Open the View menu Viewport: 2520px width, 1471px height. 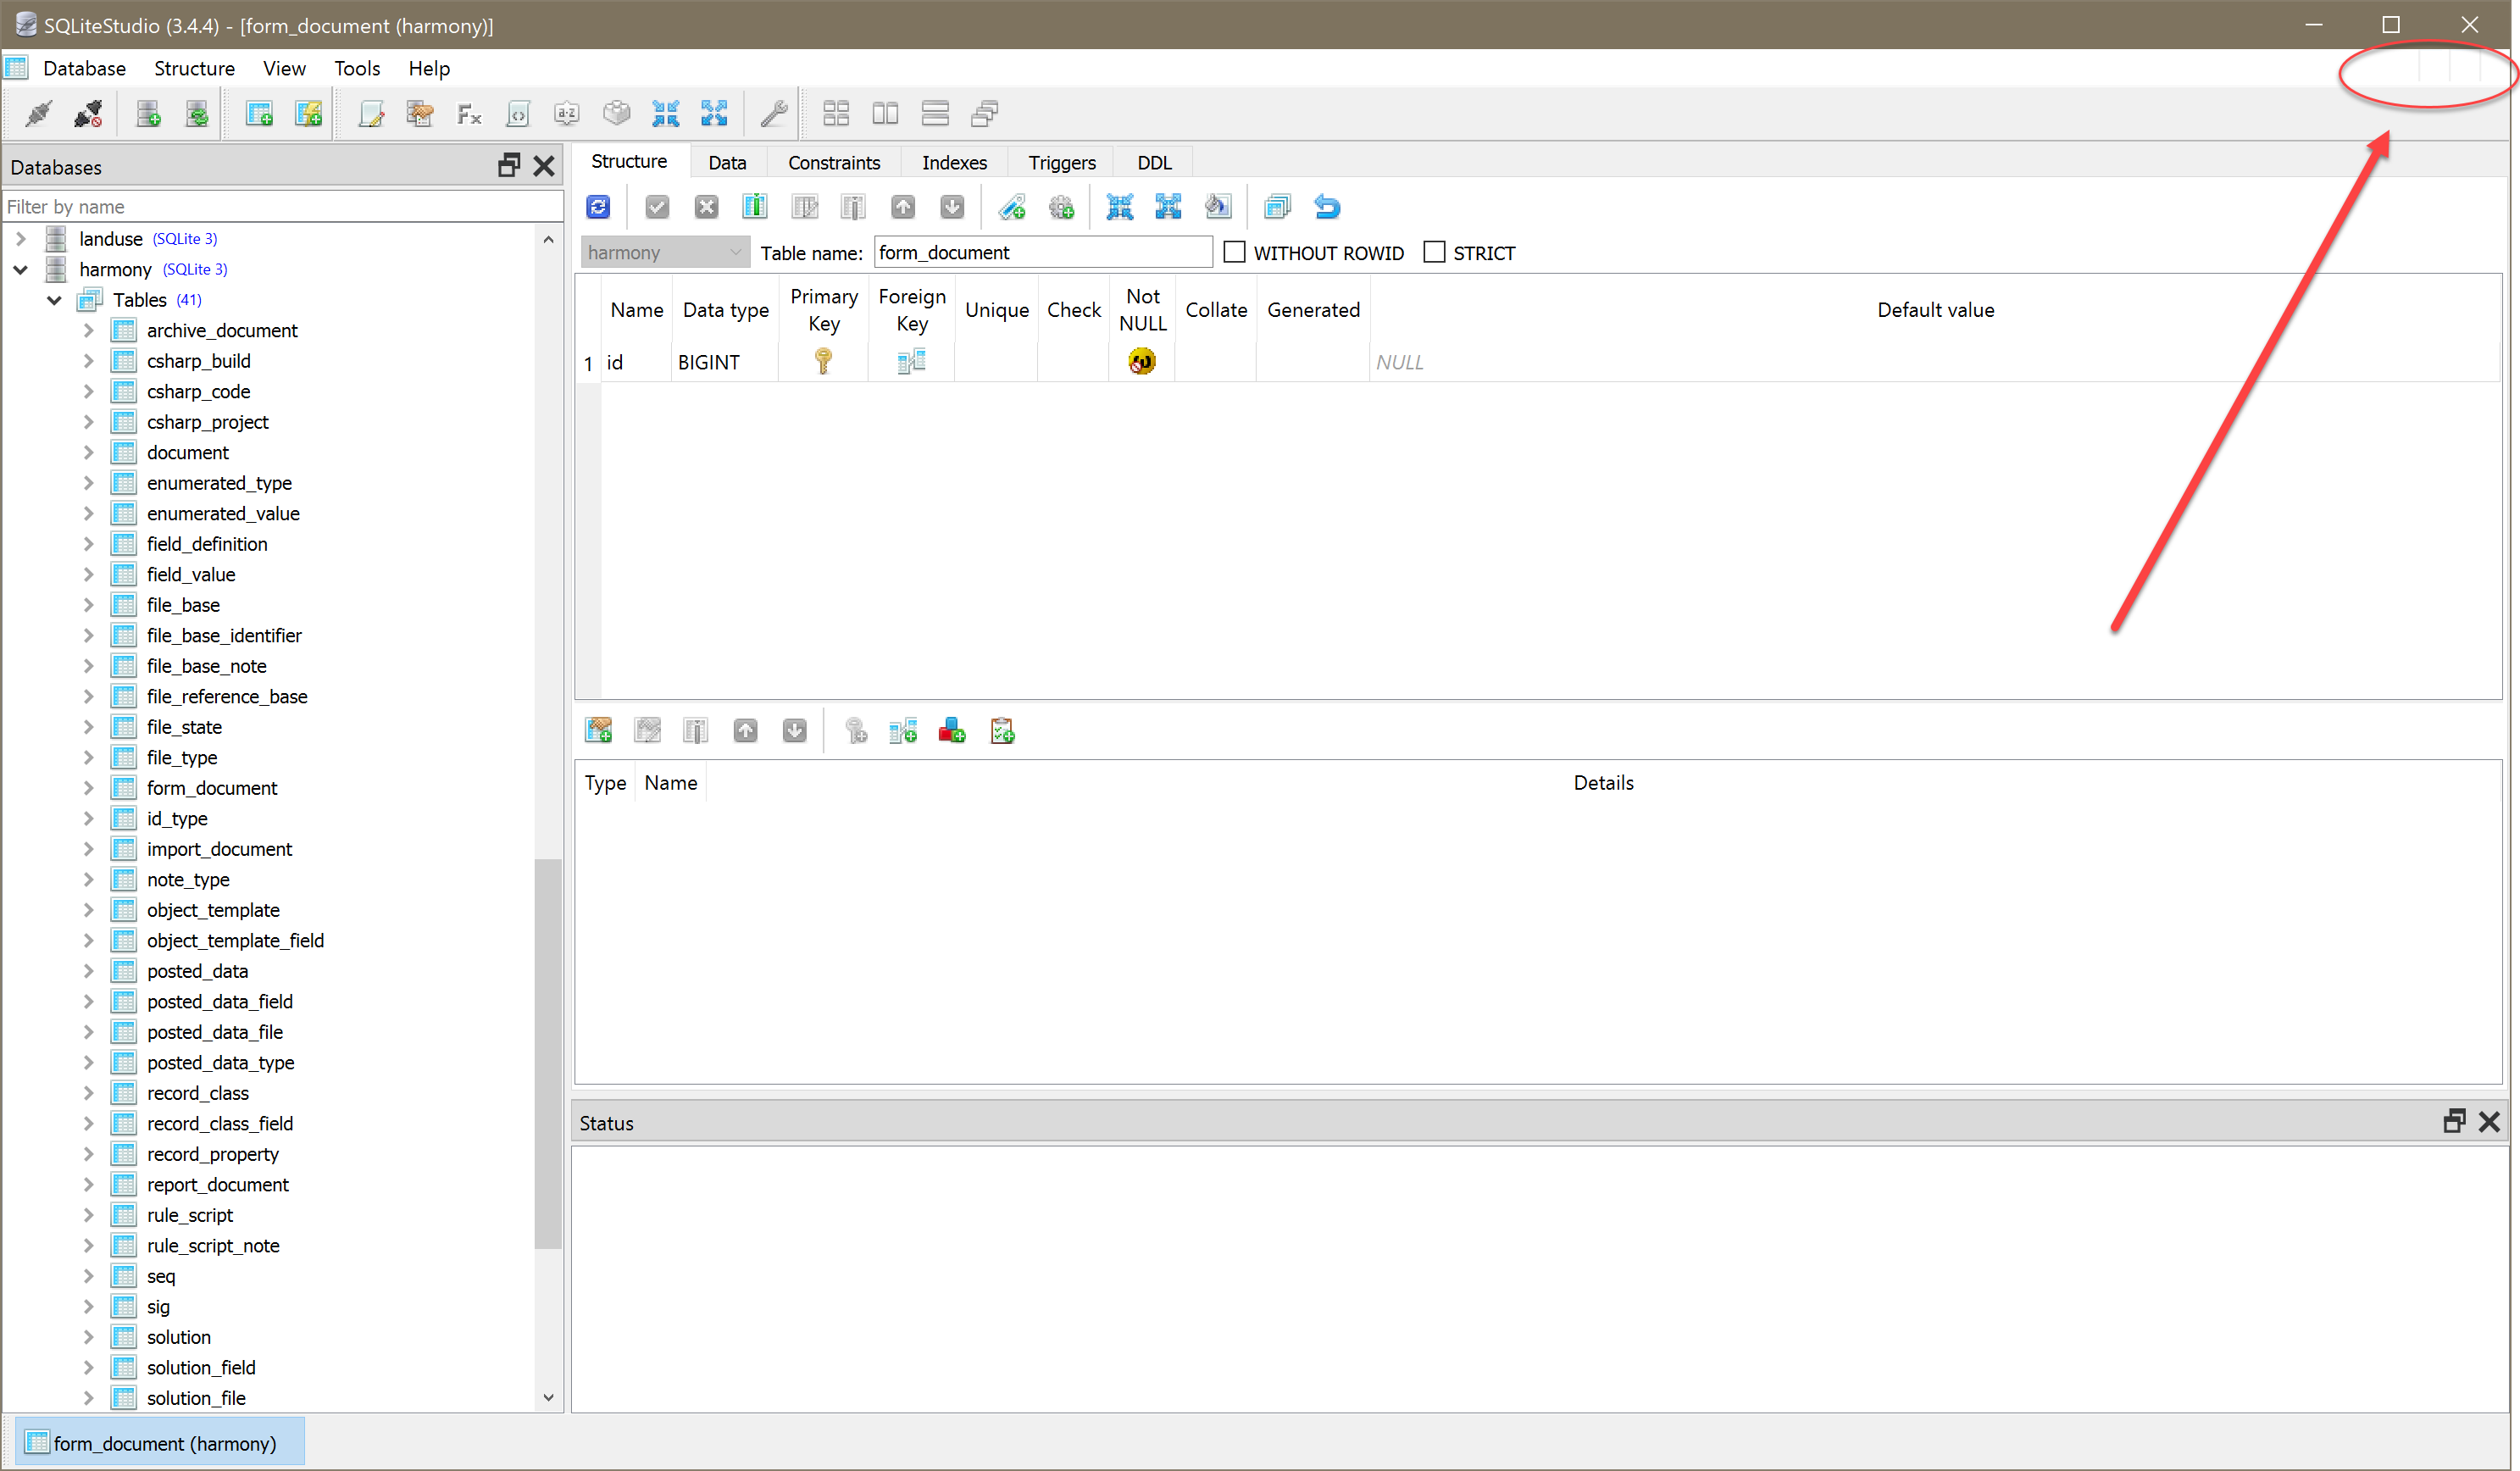(284, 68)
